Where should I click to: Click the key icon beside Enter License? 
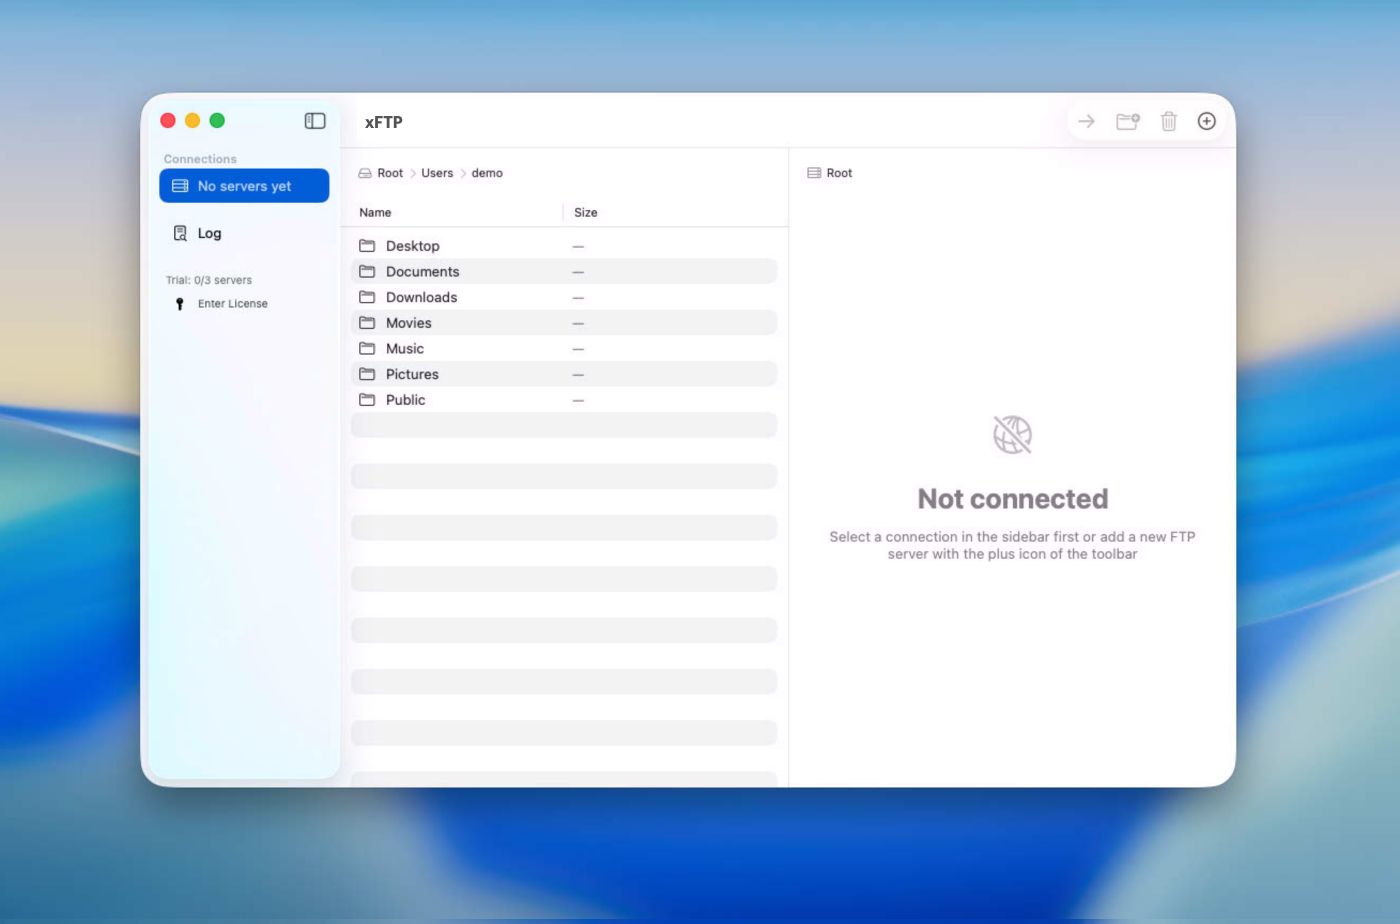(180, 304)
